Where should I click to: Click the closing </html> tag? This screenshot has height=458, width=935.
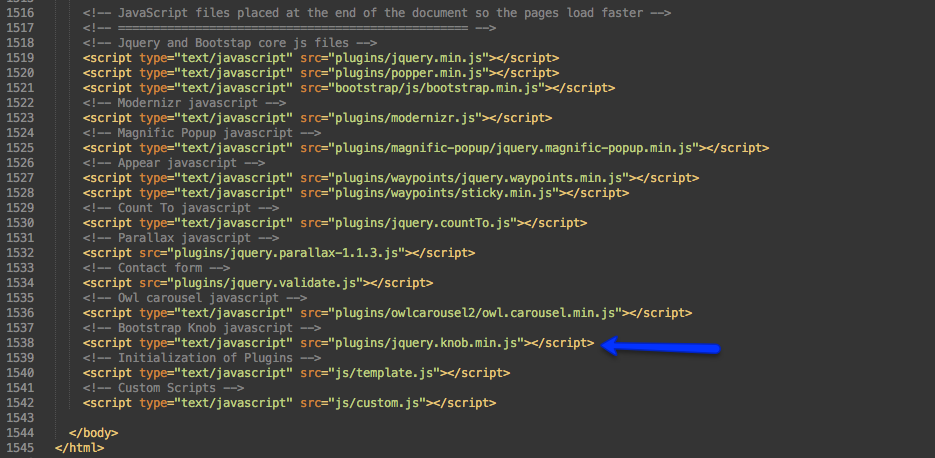[x=79, y=447]
